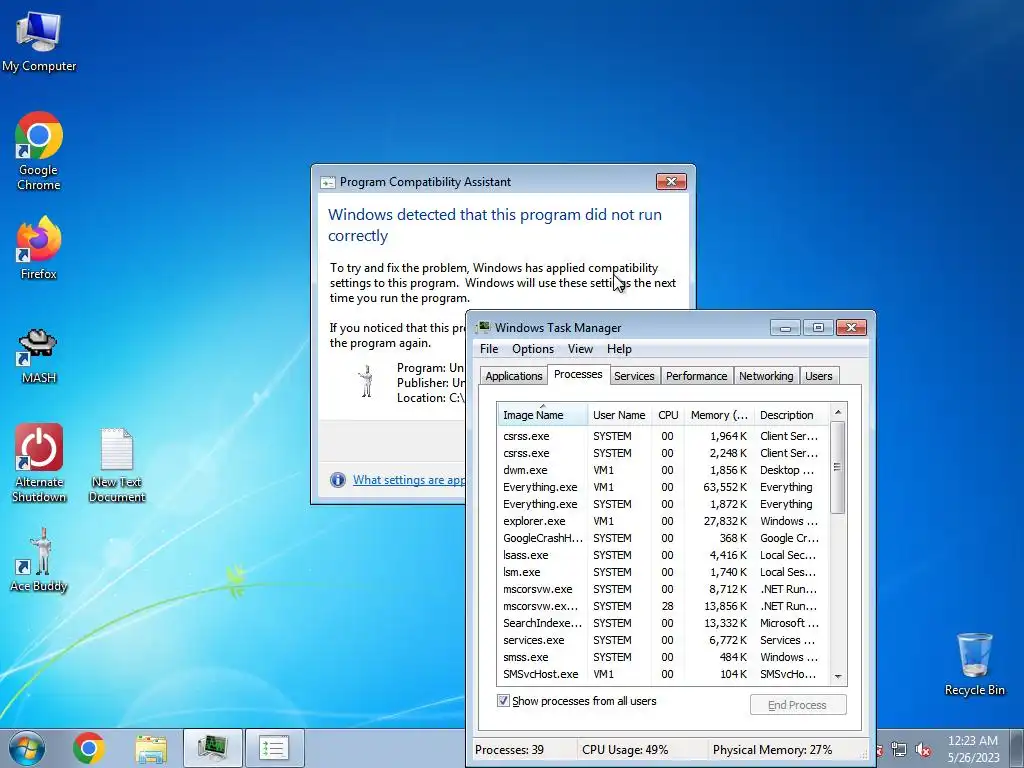1024x768 pixels.
Task: Switch to Task Manager taskbar button
Action: (x=213, y=748)
